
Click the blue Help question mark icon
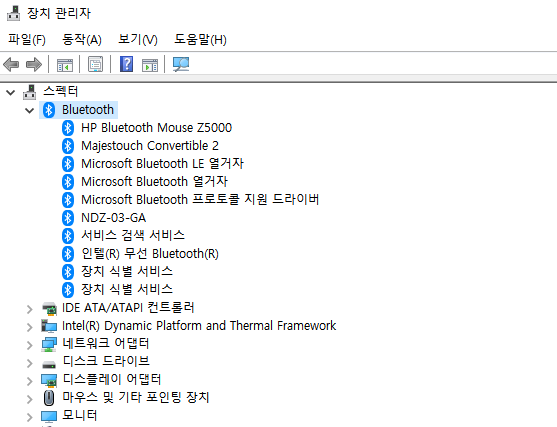coord(126,64)
